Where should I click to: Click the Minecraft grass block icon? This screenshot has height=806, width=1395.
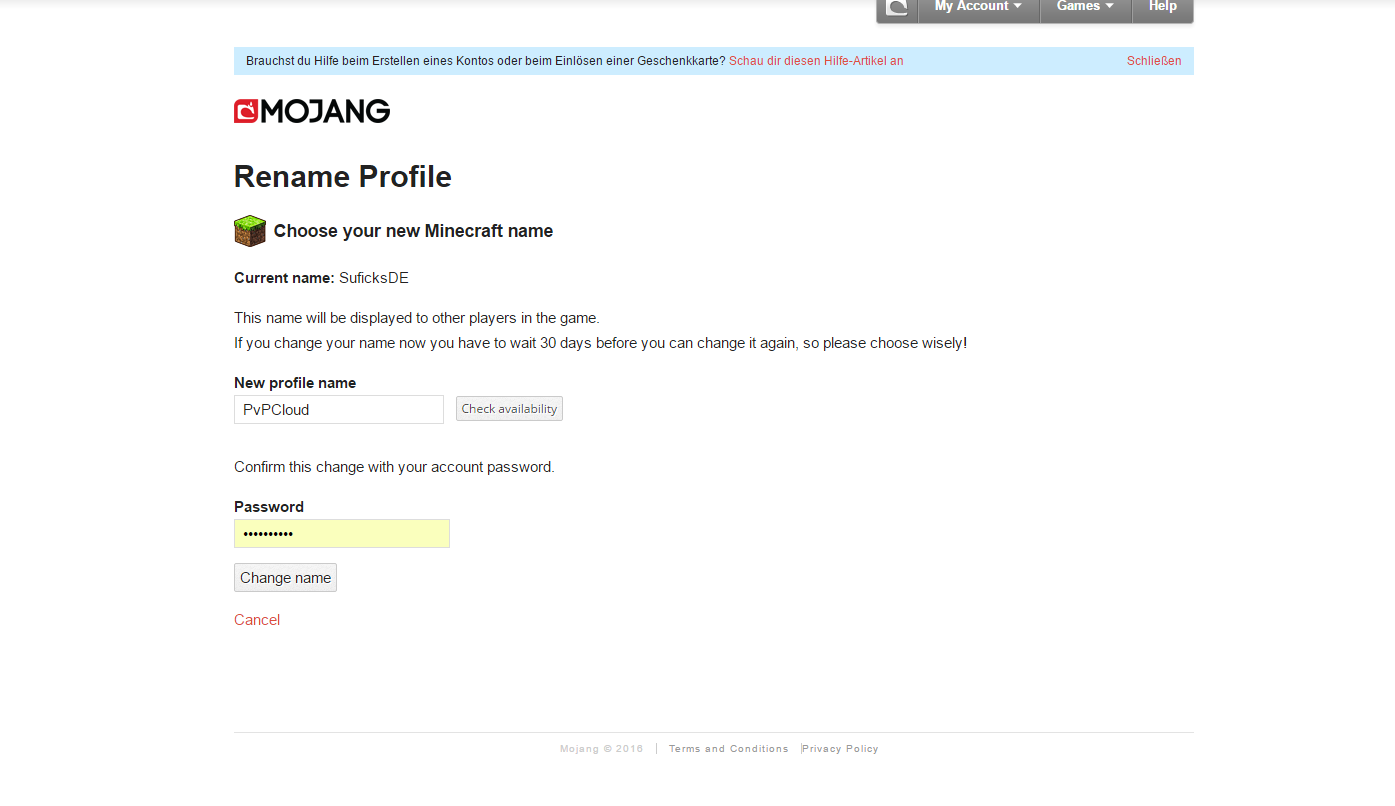(x=250, y=231)
